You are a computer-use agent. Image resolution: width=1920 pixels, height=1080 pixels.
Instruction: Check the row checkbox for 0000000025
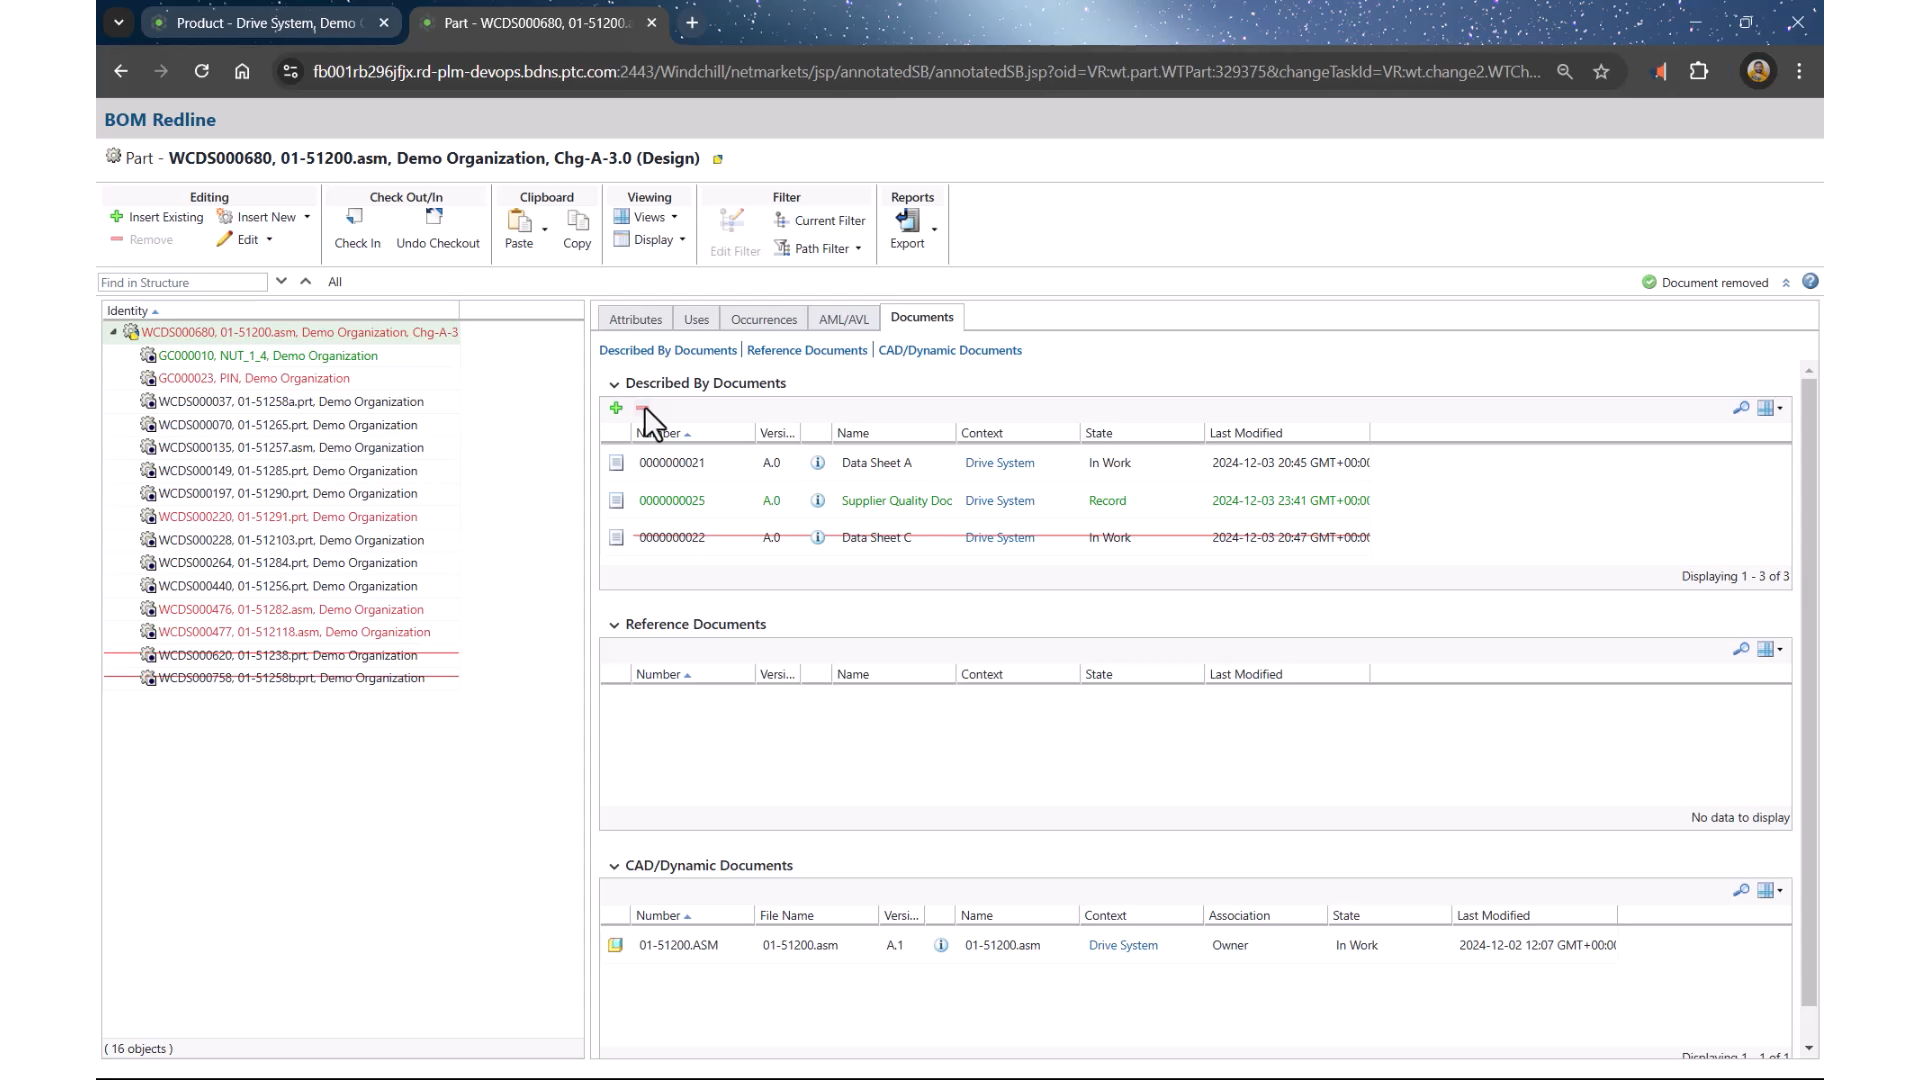point(616,501)
